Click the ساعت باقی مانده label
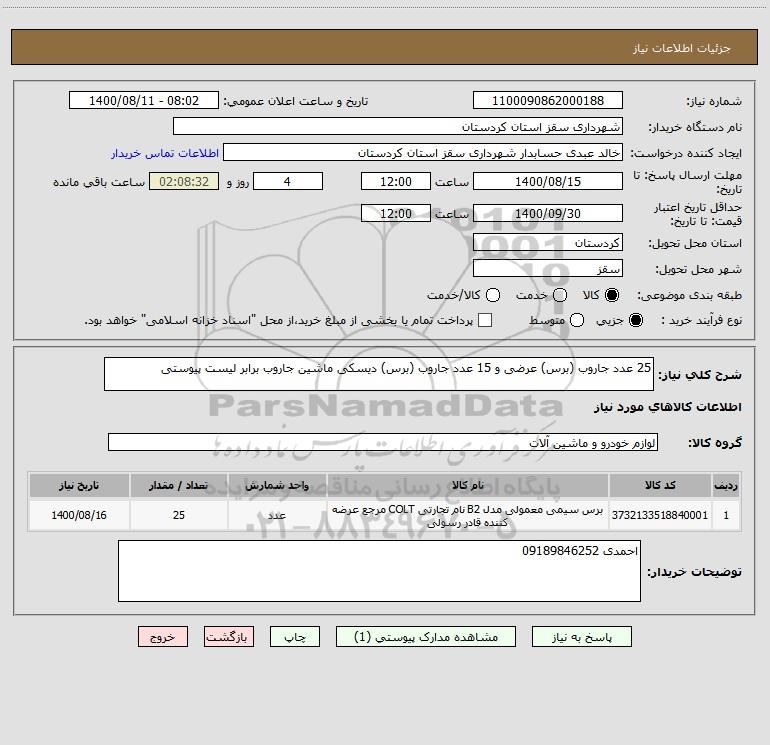The width and height of the screenshot is (770, 745). coord(99,182)
